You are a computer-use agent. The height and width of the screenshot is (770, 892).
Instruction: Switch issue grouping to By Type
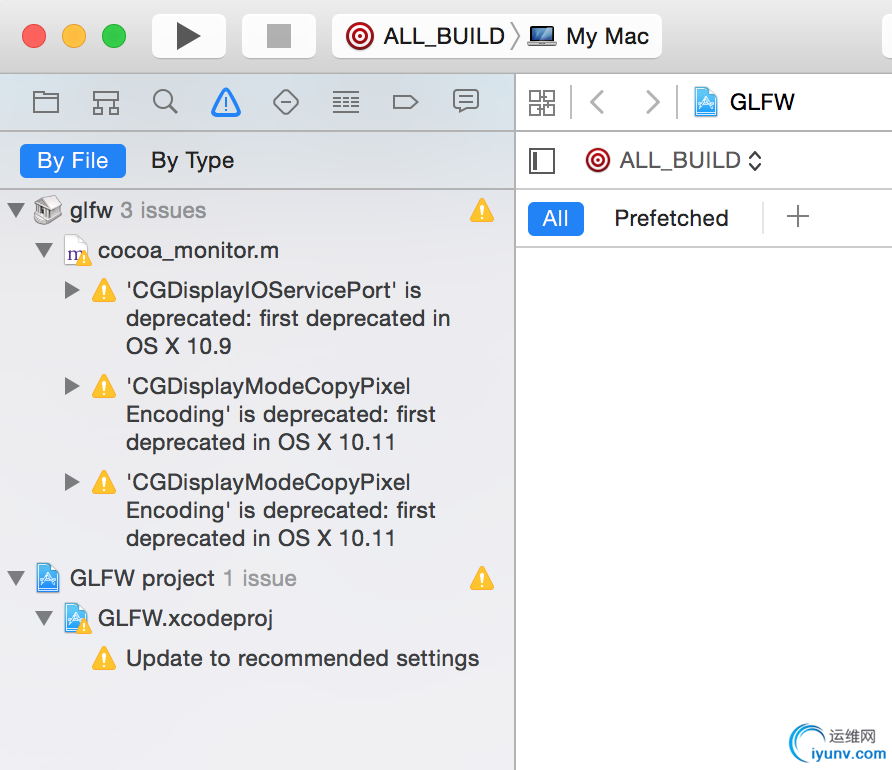coord(192,160)
